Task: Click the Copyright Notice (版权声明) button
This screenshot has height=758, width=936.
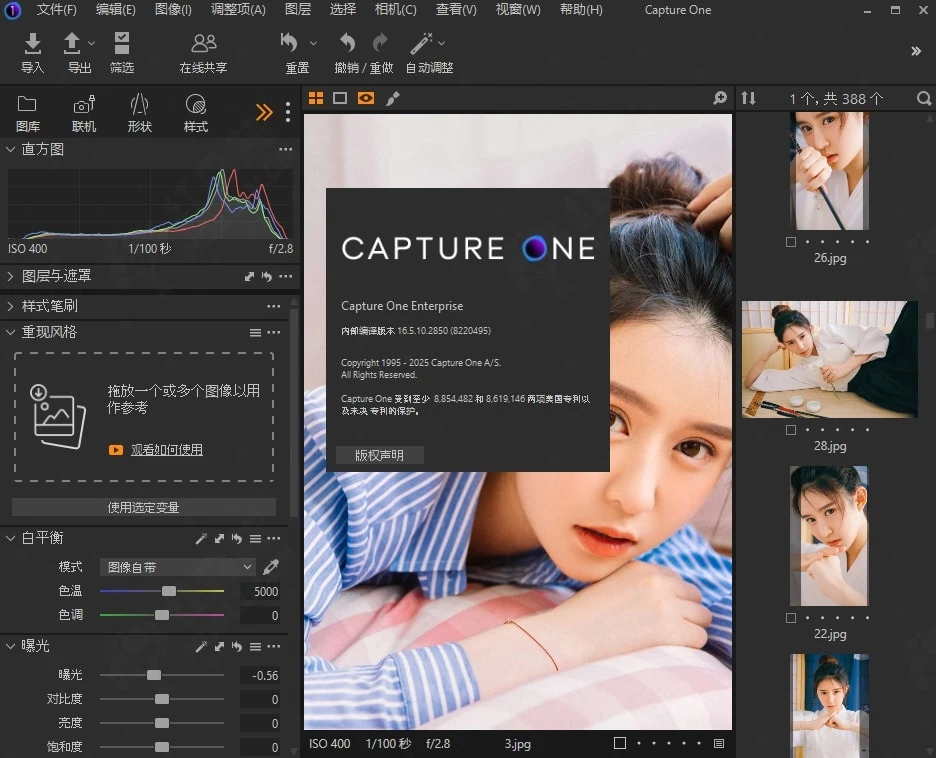Action: click(379, 455)
